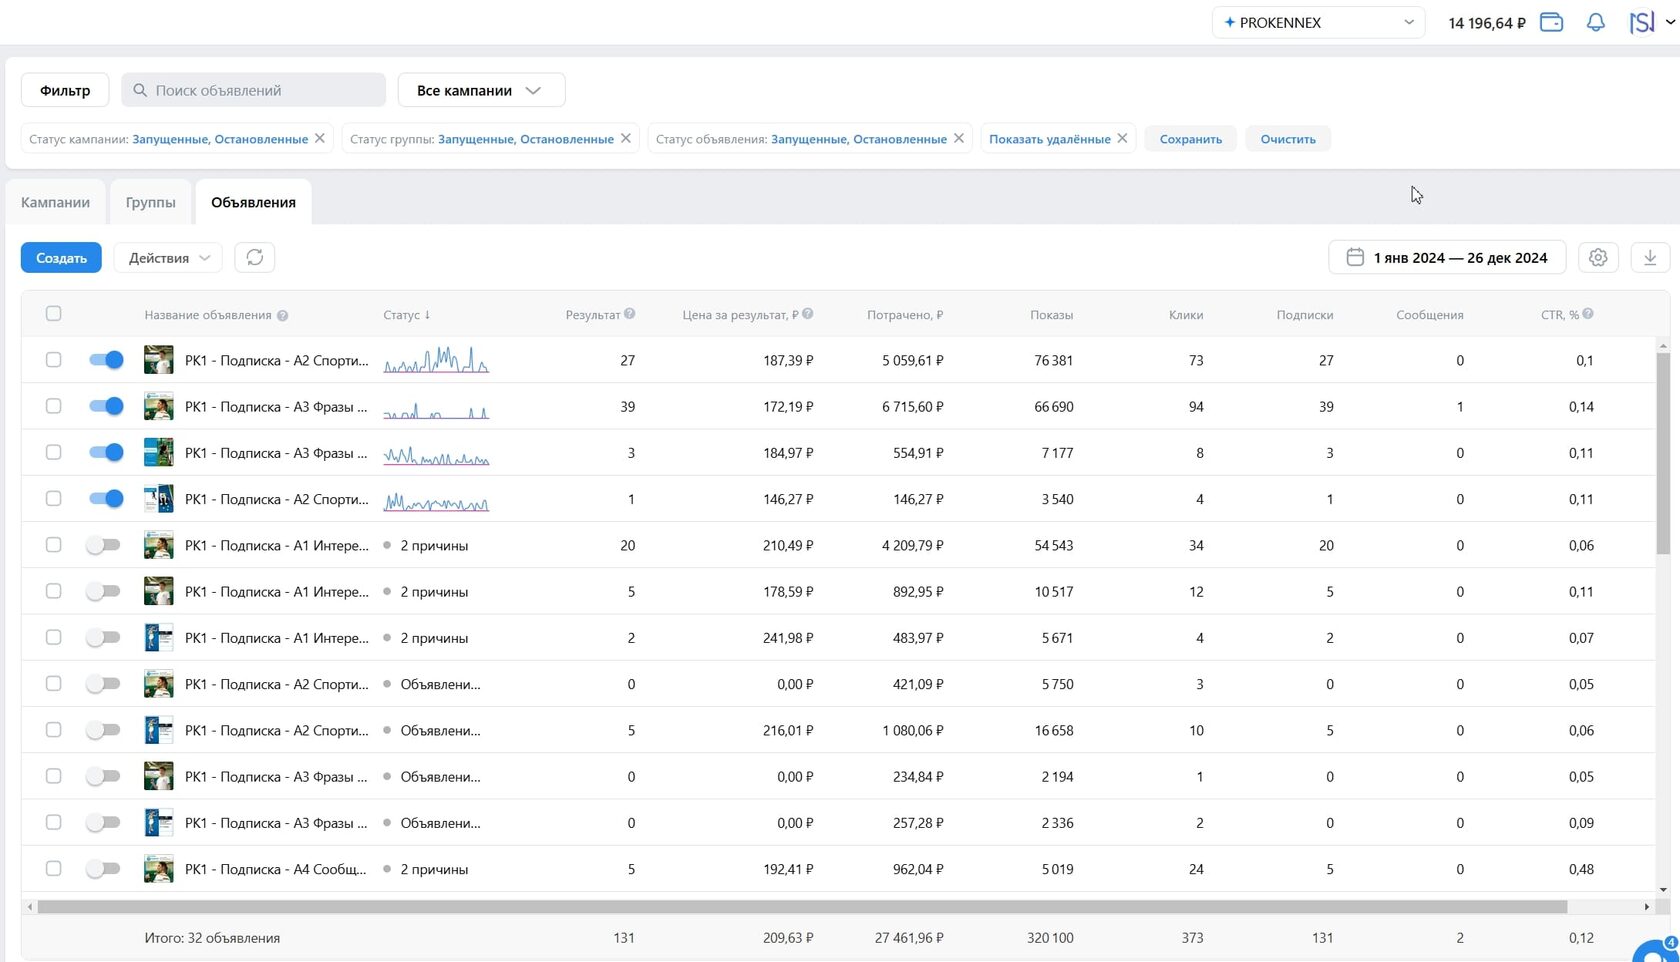The height and width of the screenshot is (962, 1680).
Task: Turn off the first ad's toggle switch
Action: 106,360
